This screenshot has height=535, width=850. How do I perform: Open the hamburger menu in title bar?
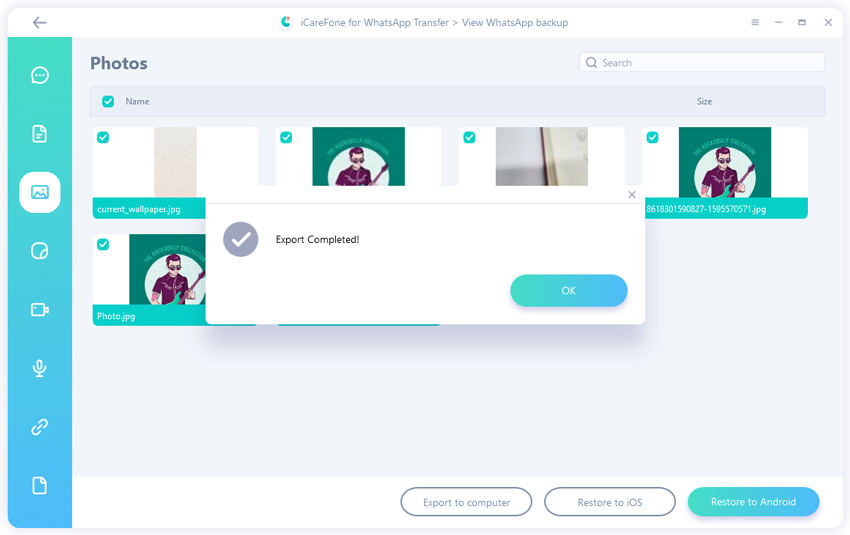tap(754, 22)
